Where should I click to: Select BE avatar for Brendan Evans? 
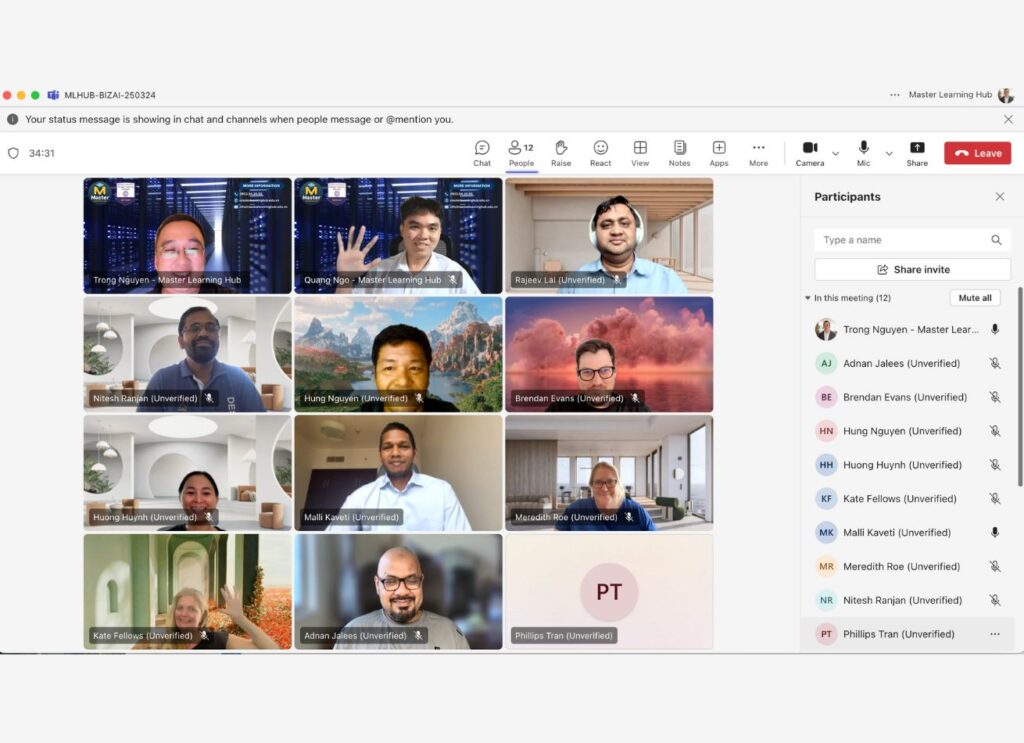826,397
